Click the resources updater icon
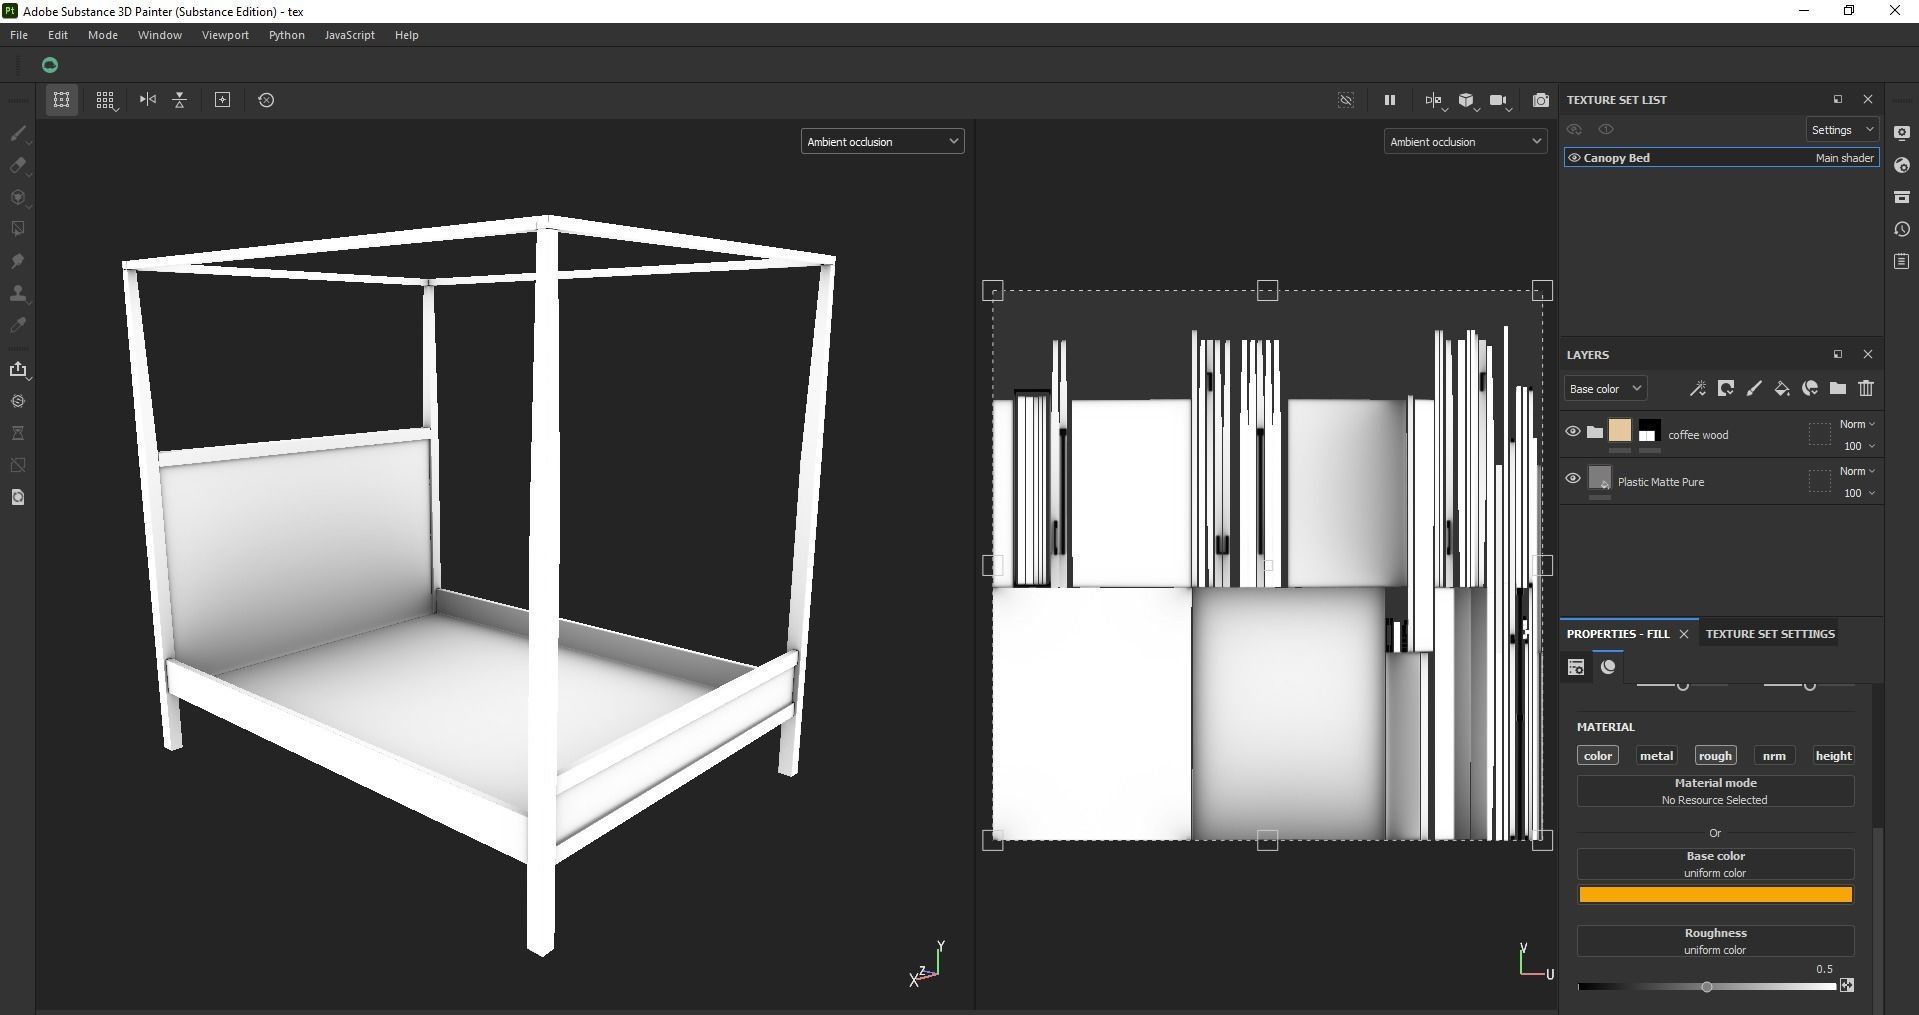Image resolution: width=1919 pixels, height=1015 pixels. tap(18, 497)
